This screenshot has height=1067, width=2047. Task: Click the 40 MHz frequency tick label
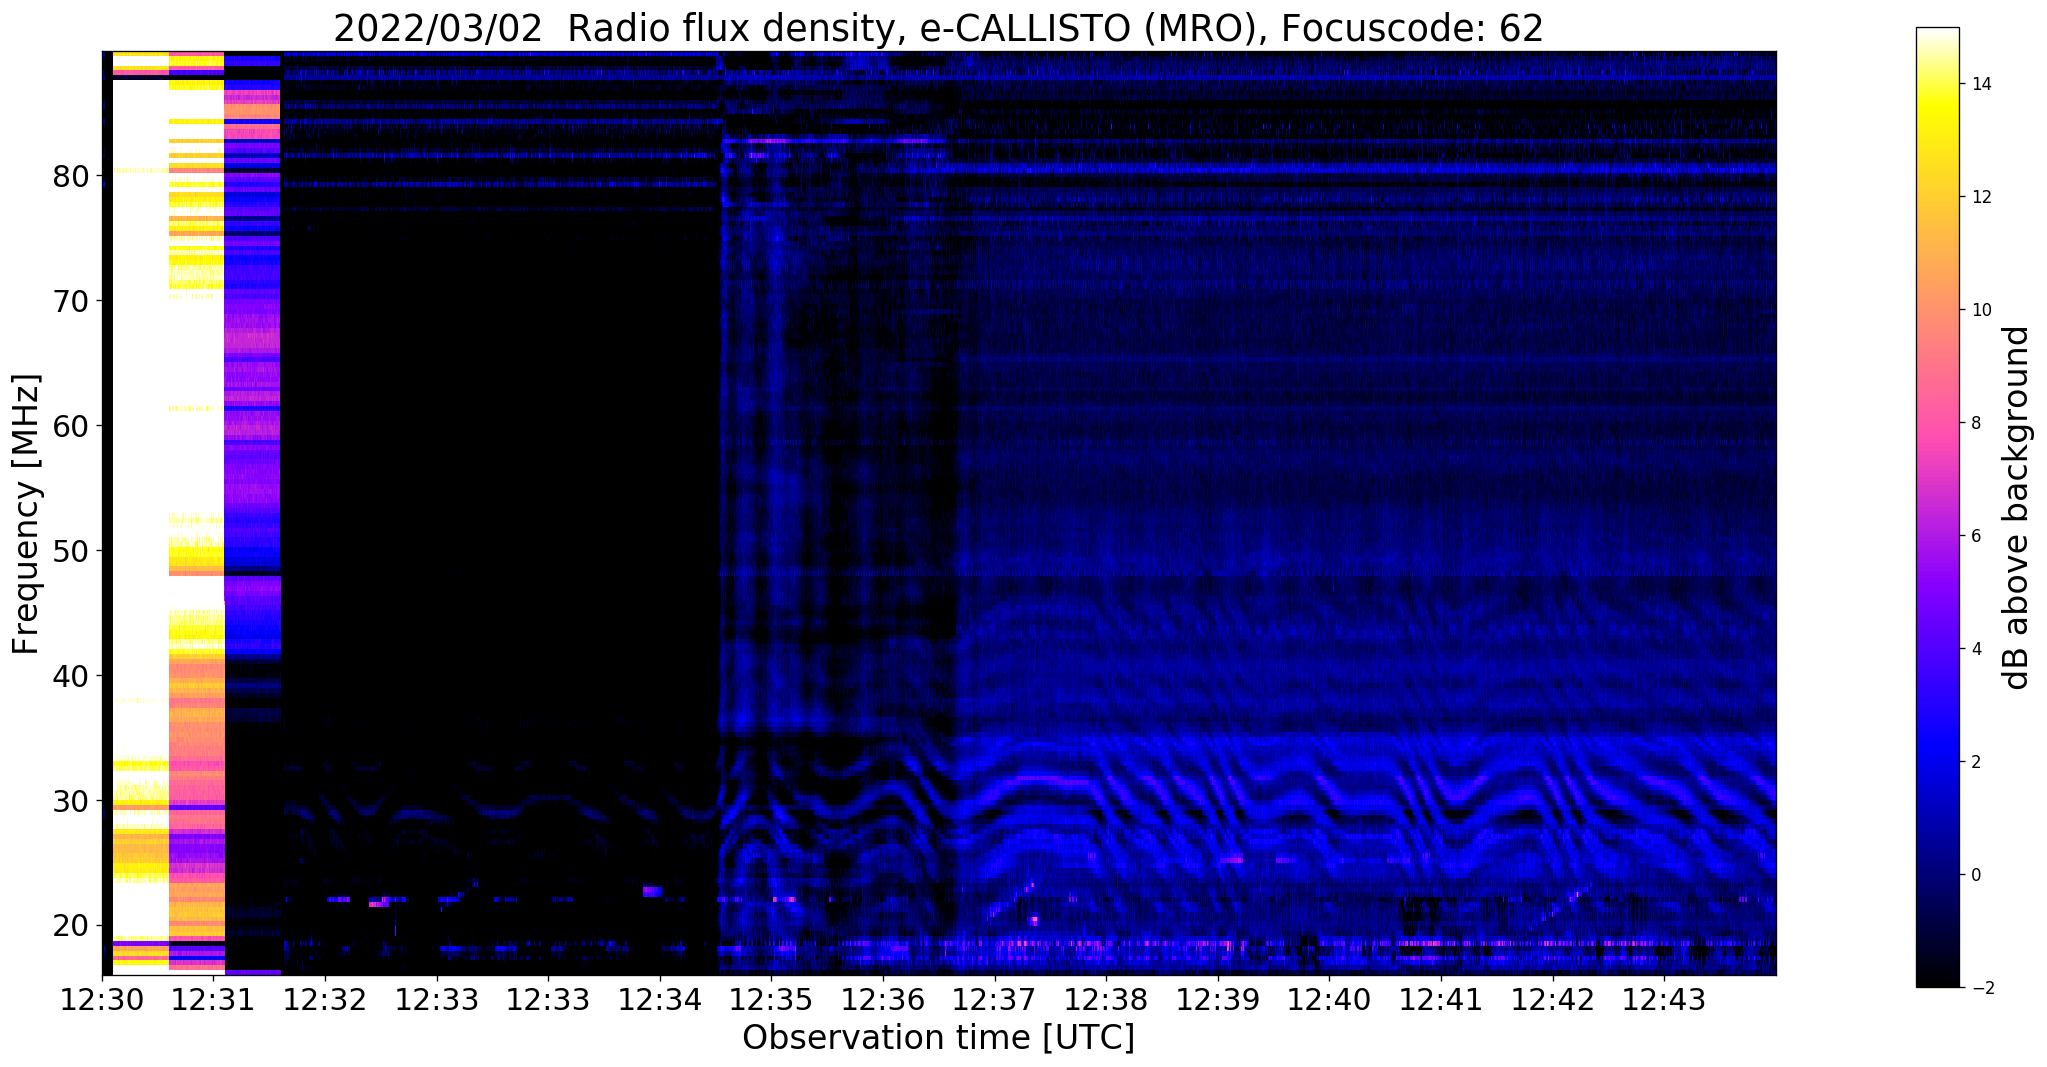point(72,676)
